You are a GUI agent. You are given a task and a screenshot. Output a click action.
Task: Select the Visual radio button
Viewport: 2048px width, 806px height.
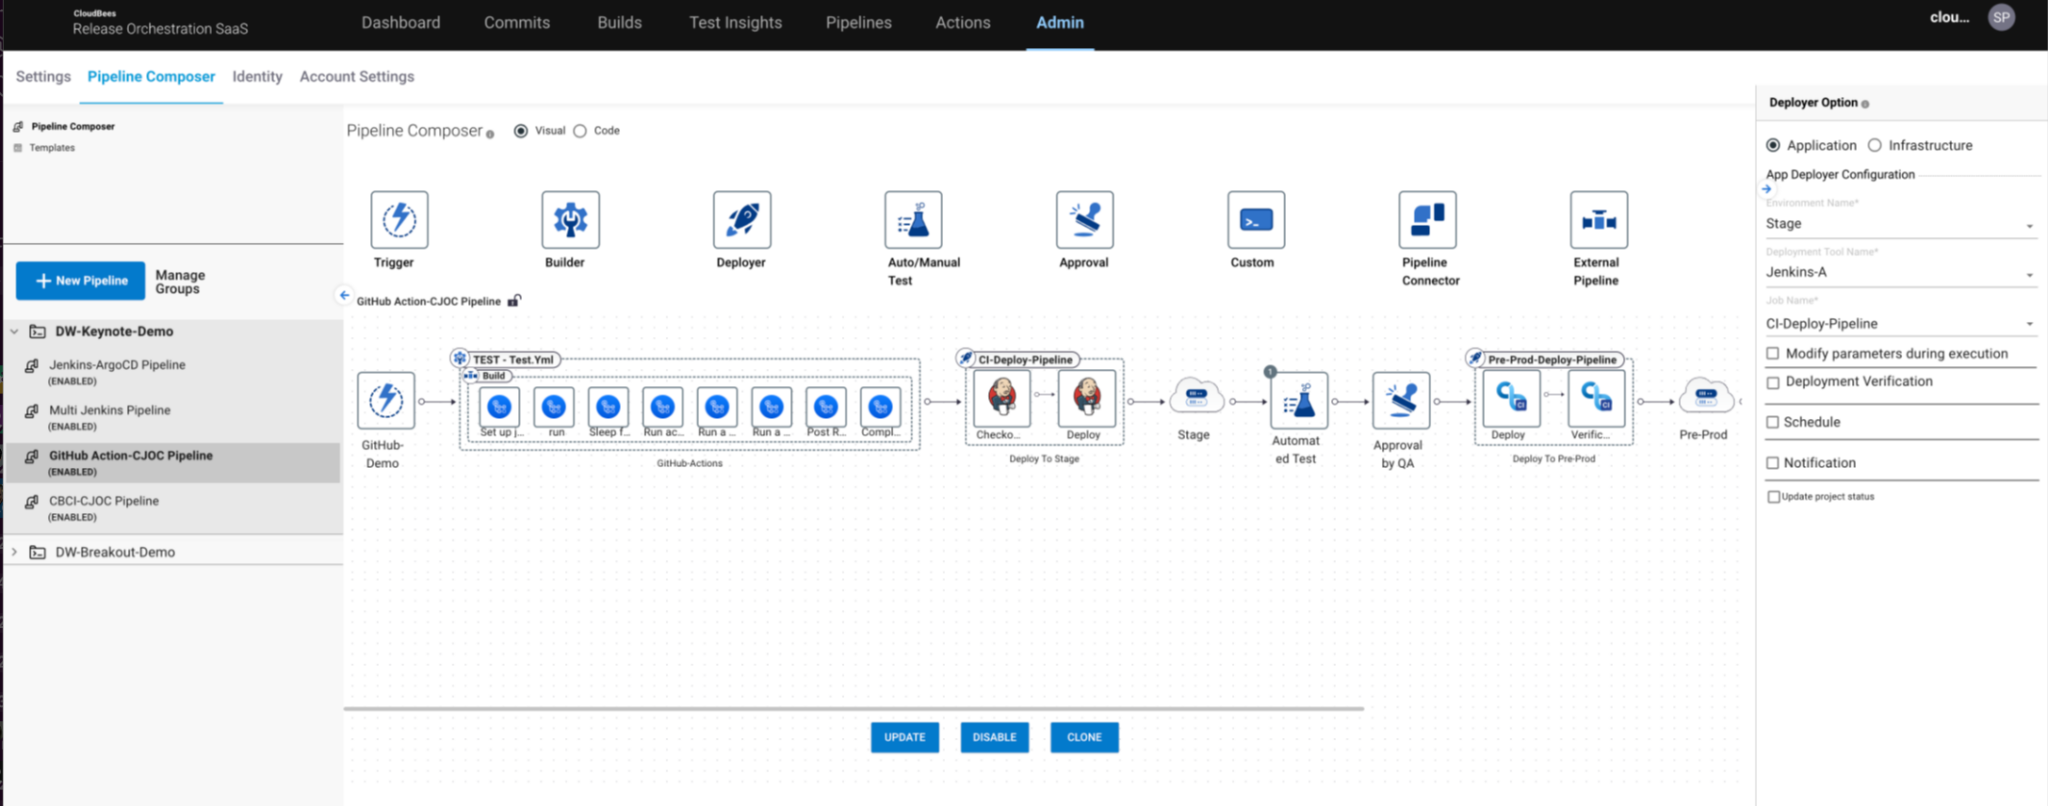[x=521, y=131]
